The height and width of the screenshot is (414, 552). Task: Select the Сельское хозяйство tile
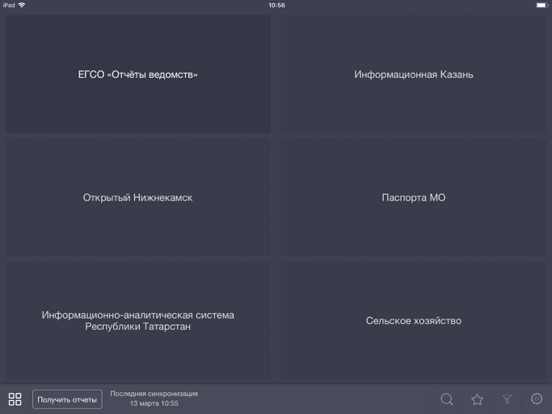[x=414, y=320]
